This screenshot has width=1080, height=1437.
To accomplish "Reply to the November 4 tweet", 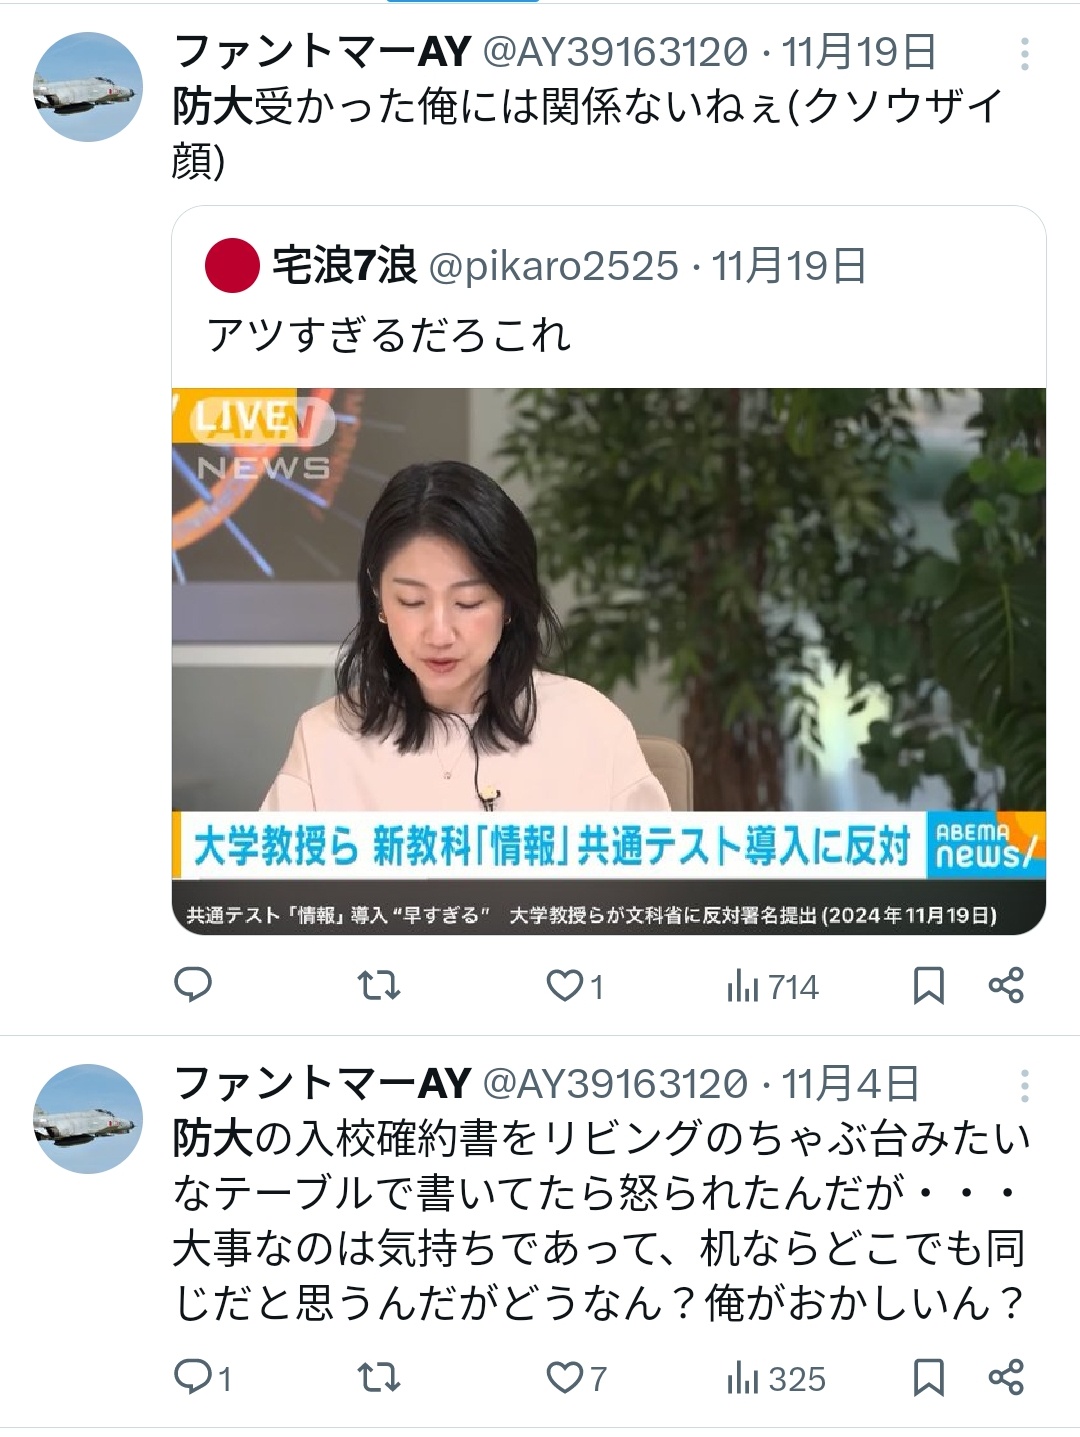I will pyautogui.click(x=203, y=1377).
